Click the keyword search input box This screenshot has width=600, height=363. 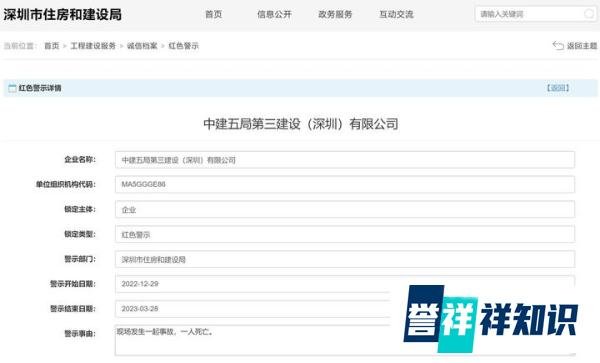[x=536, y=14]
